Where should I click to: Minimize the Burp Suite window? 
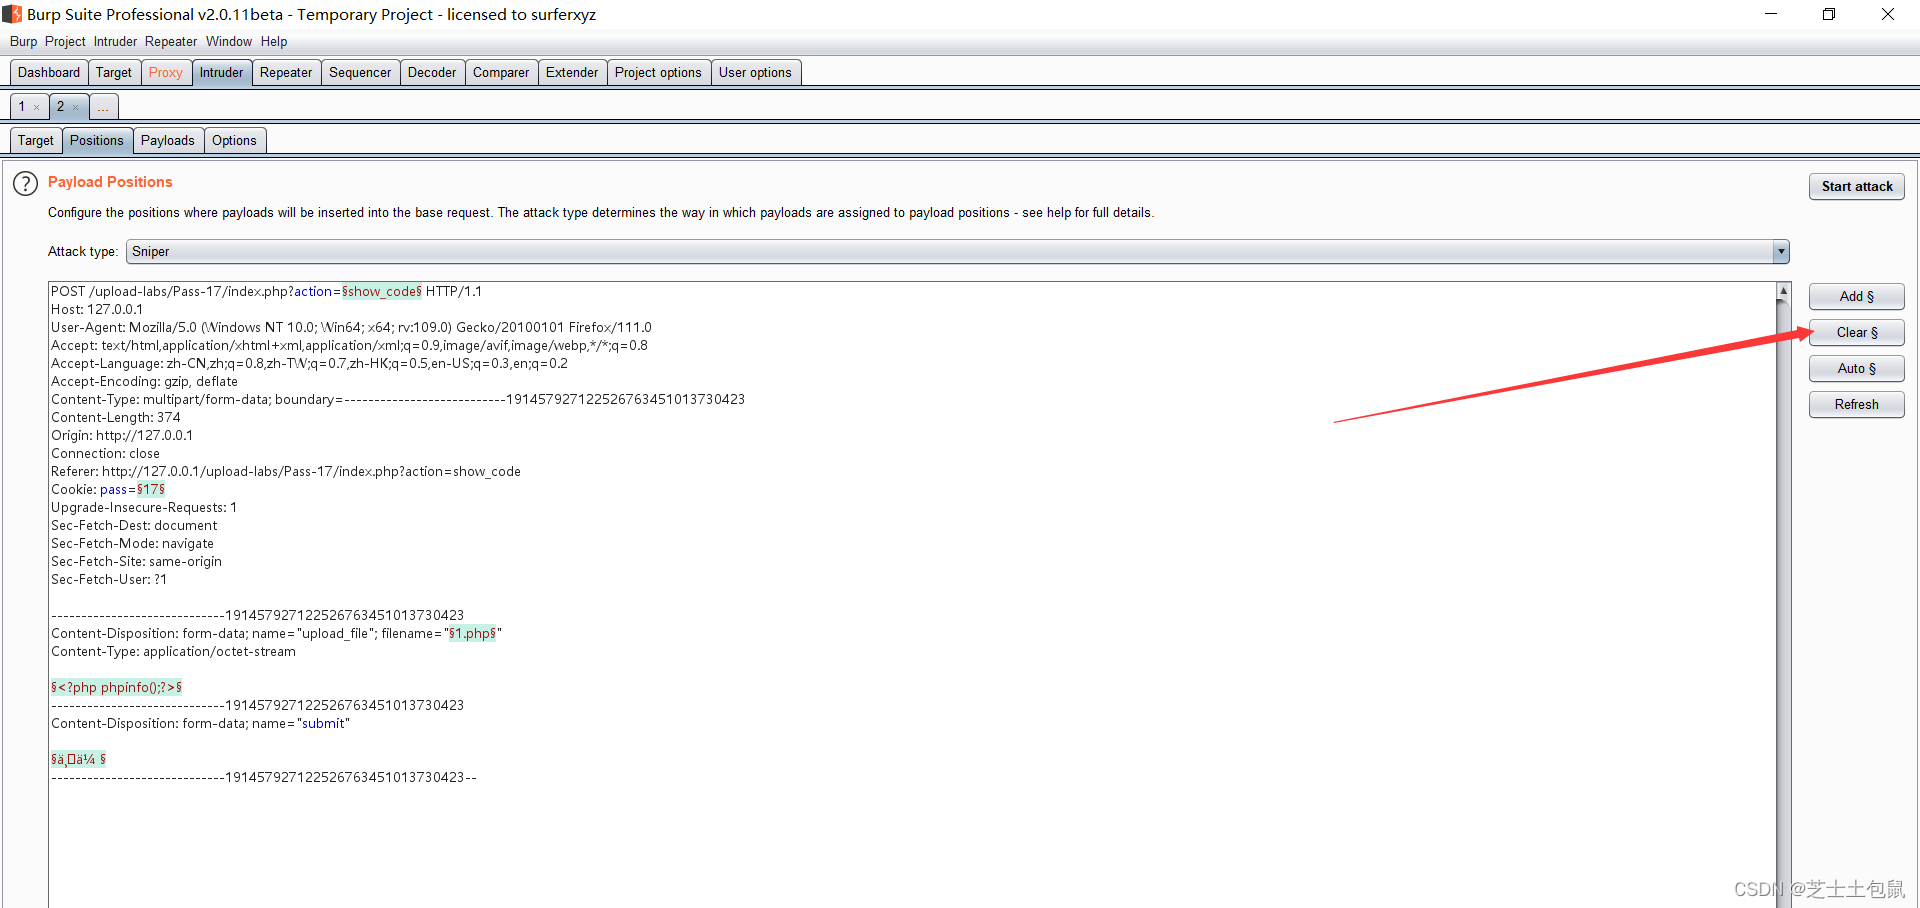click(1771, 14)
